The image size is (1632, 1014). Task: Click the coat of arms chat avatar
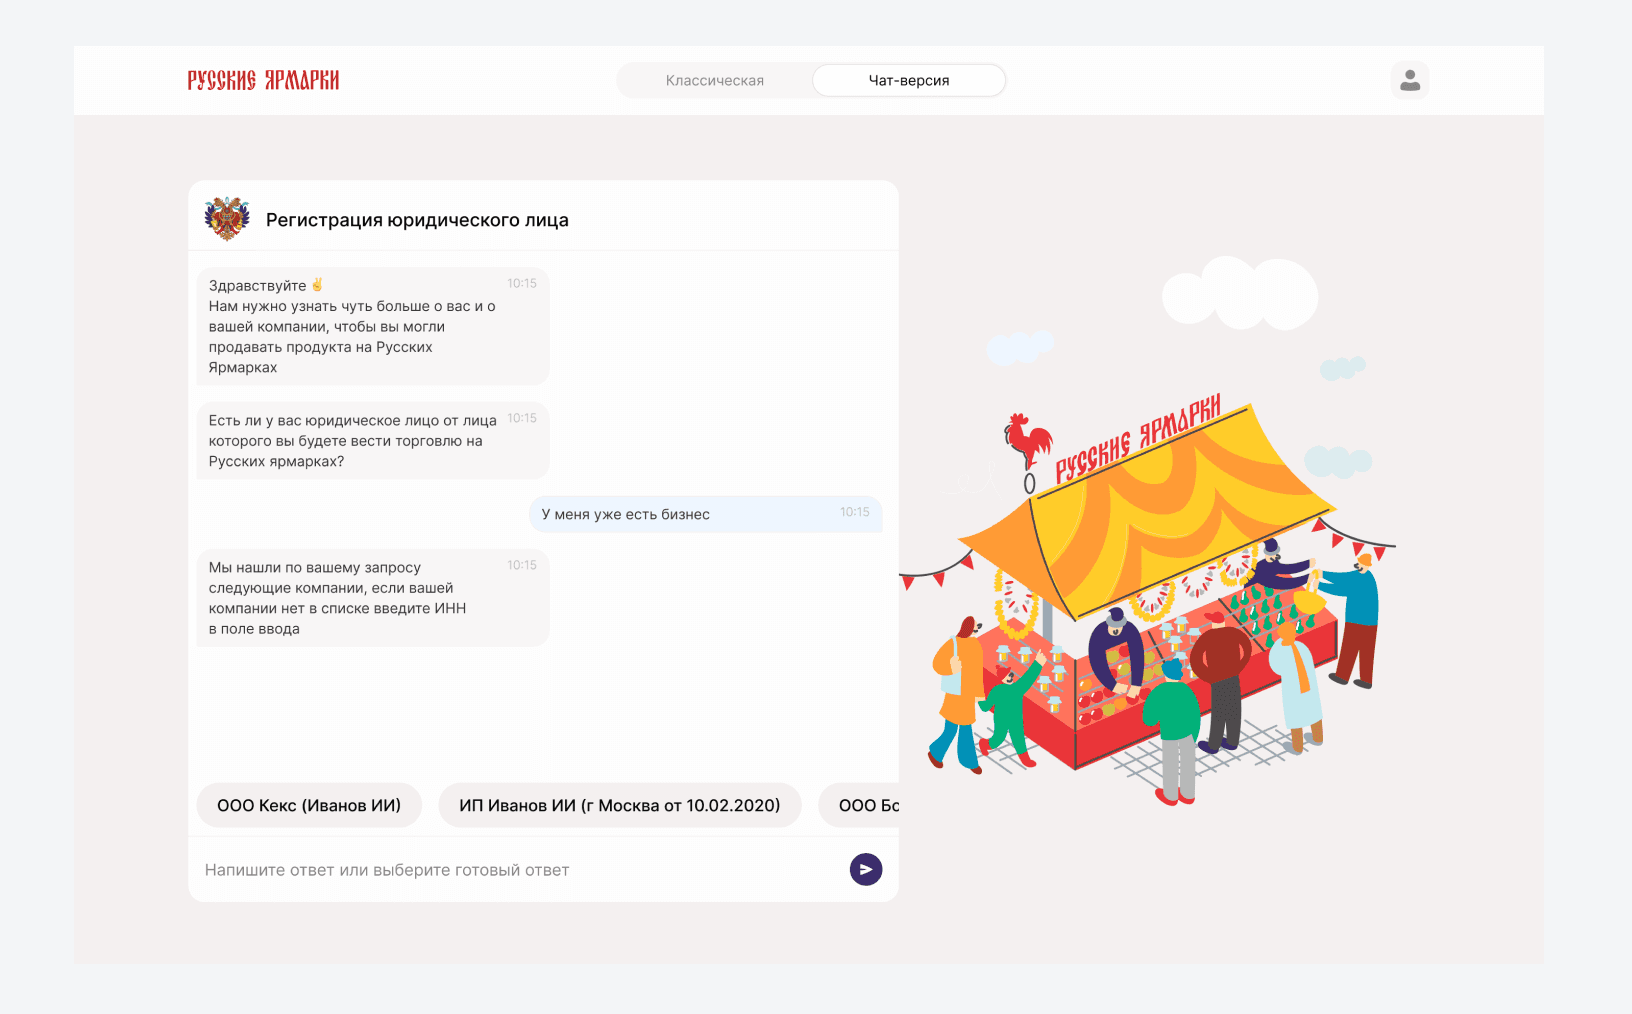[x=227, y=219]
